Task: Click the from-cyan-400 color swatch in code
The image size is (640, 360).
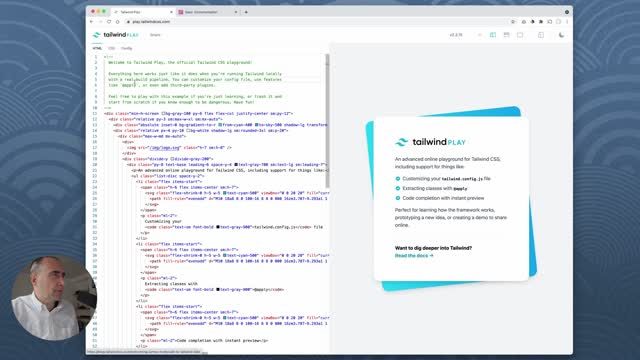Action: point(220,125)
